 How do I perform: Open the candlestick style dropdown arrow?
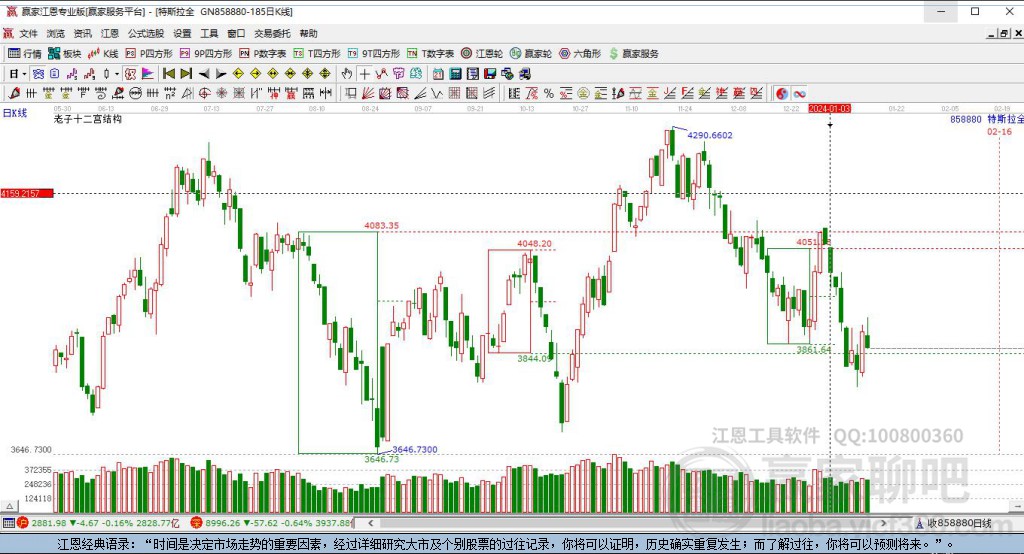(x=117, y=74)
